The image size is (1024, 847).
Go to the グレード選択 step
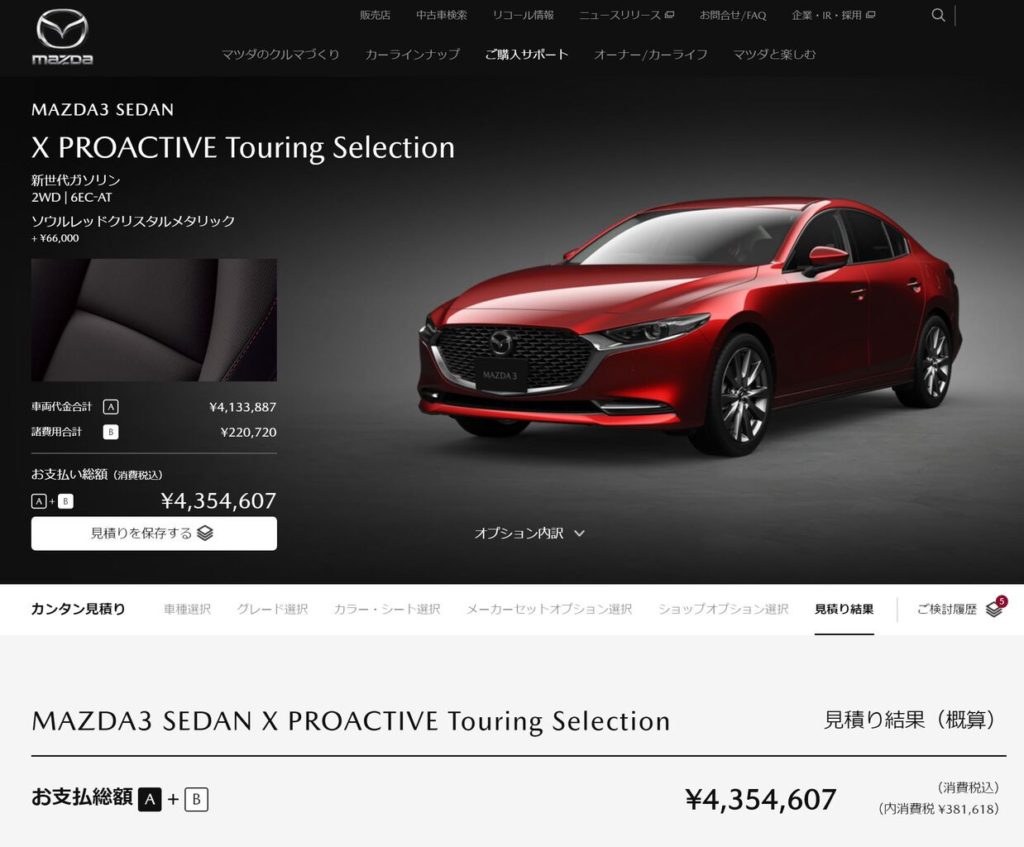coord(272,609)
